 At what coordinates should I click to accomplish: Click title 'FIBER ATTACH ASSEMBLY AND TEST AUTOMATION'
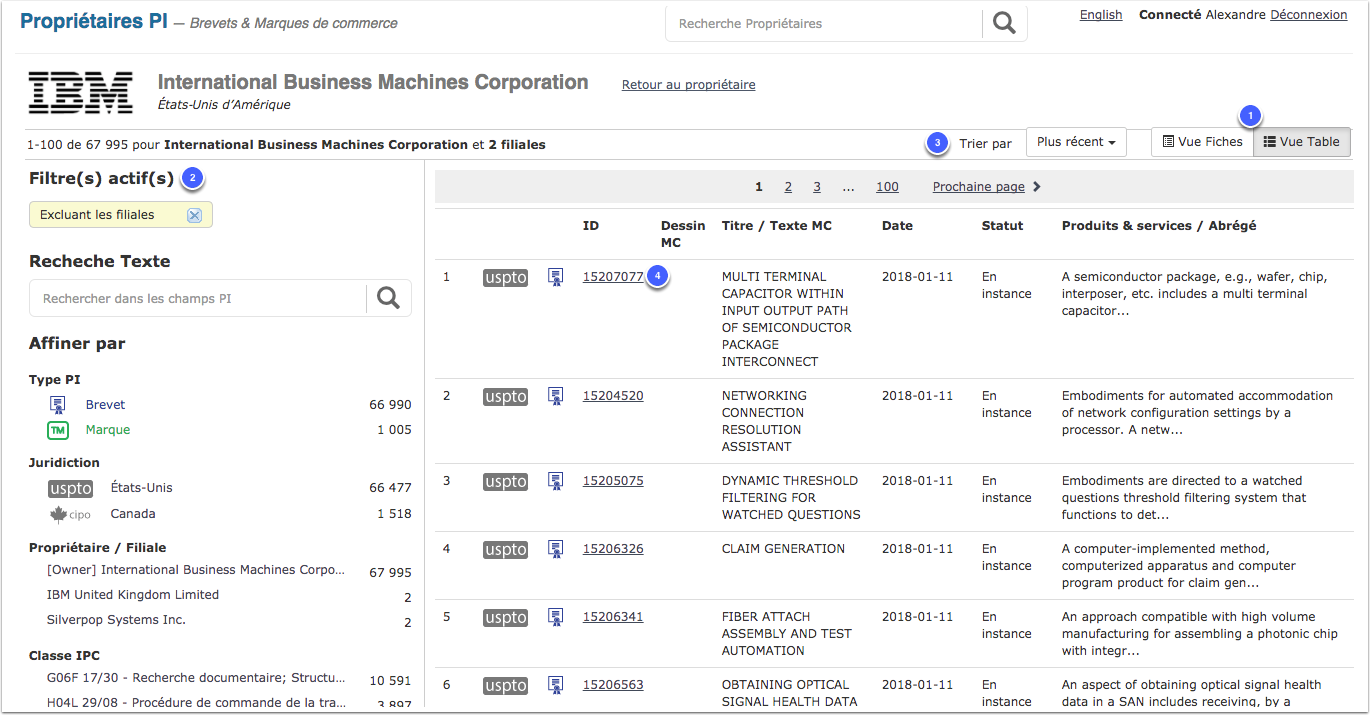(787, 634)
